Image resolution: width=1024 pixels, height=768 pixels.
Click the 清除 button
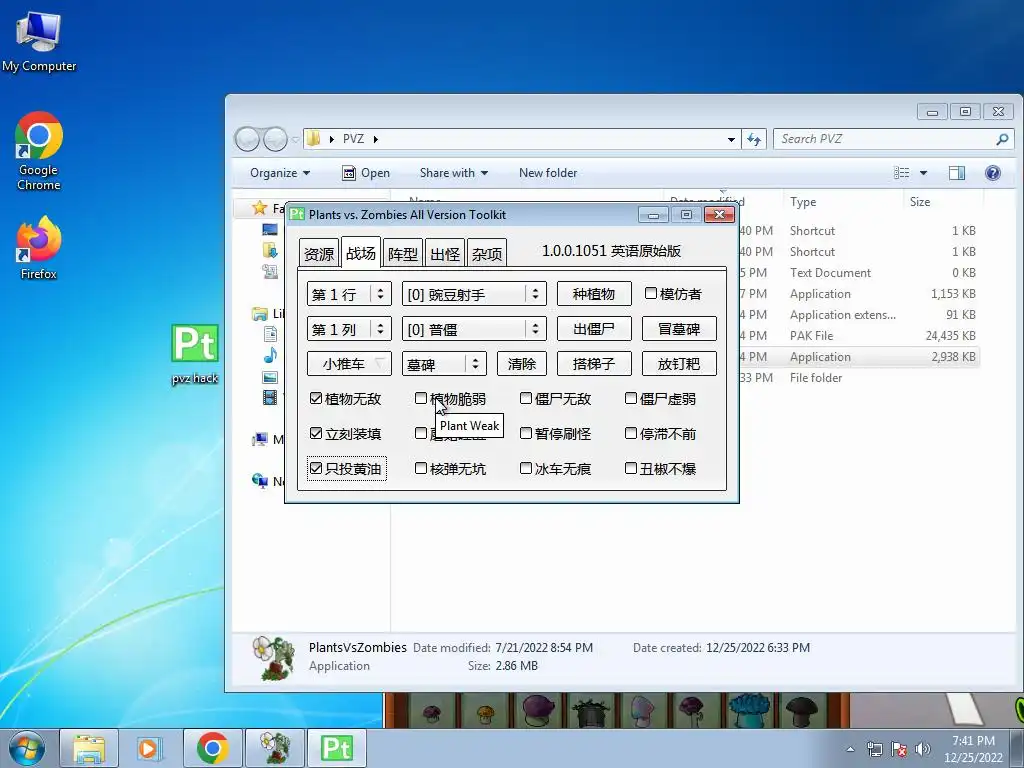(522, 364)
